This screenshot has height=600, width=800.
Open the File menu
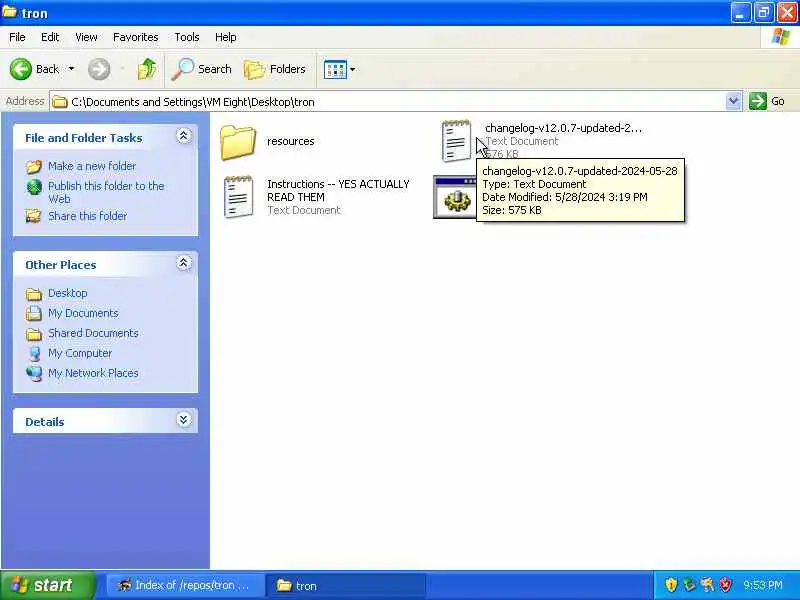tap(17, 37)
